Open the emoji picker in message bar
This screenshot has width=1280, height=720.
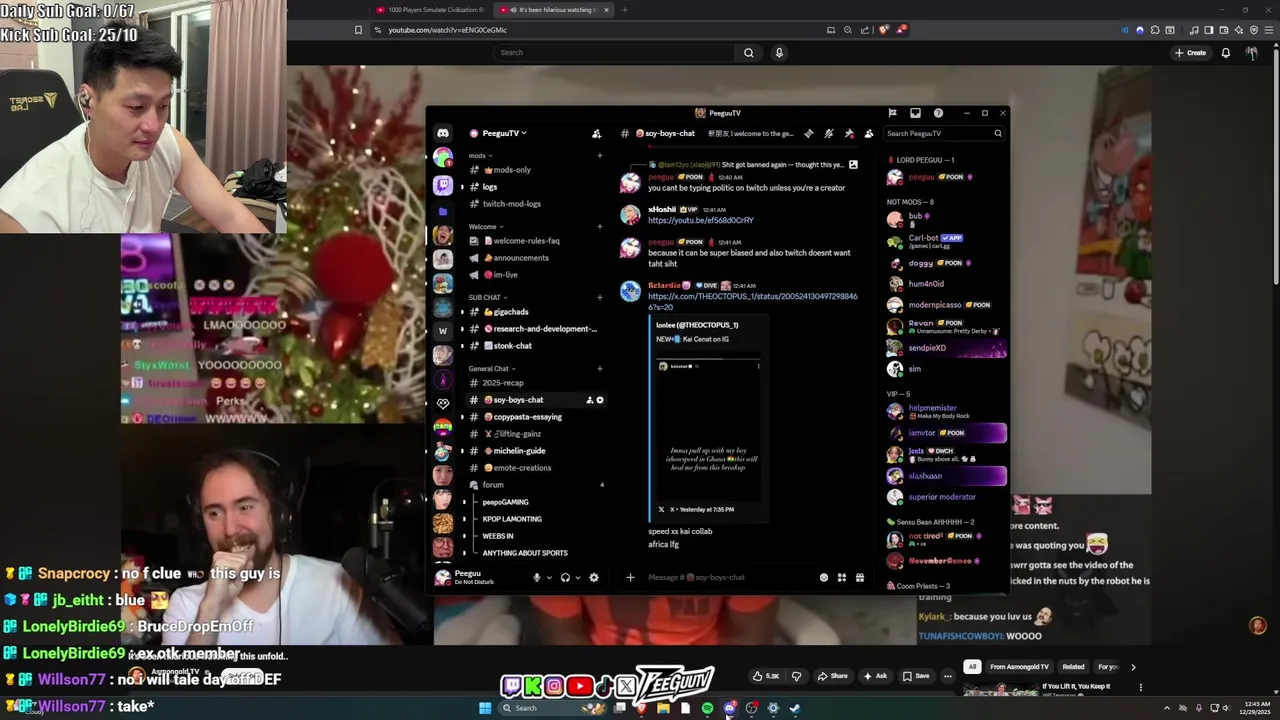(824, 577)
